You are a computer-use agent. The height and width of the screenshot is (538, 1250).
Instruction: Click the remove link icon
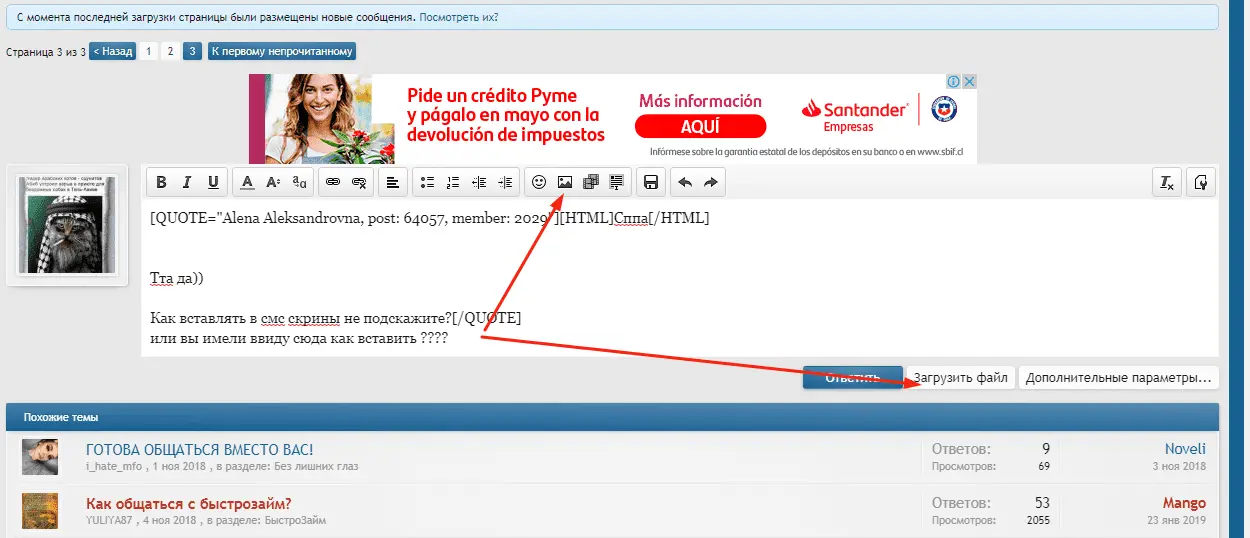tap(359, 182)
